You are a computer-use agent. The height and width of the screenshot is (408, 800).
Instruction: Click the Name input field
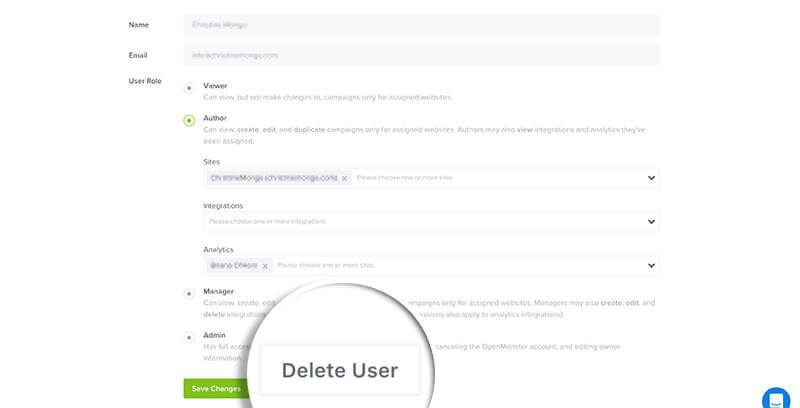tap(421, 25)
